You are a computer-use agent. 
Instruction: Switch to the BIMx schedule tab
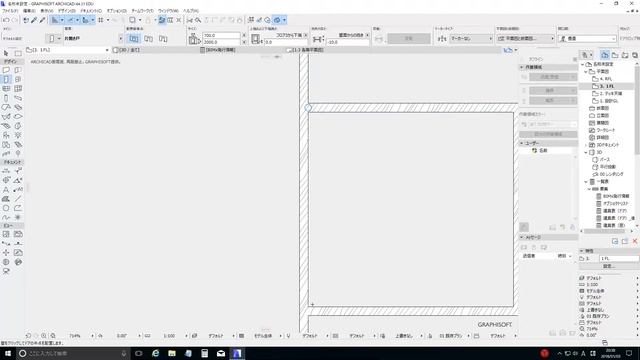tap(220, 50)
